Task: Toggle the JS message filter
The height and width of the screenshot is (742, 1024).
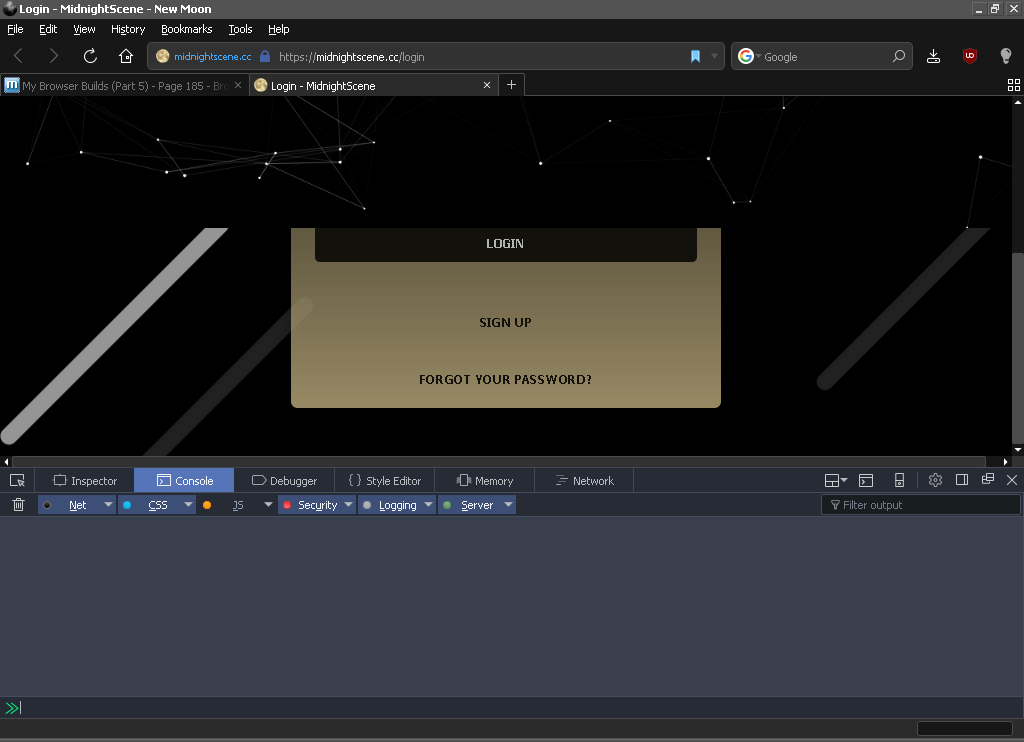Action: click(x=229, y=505)
